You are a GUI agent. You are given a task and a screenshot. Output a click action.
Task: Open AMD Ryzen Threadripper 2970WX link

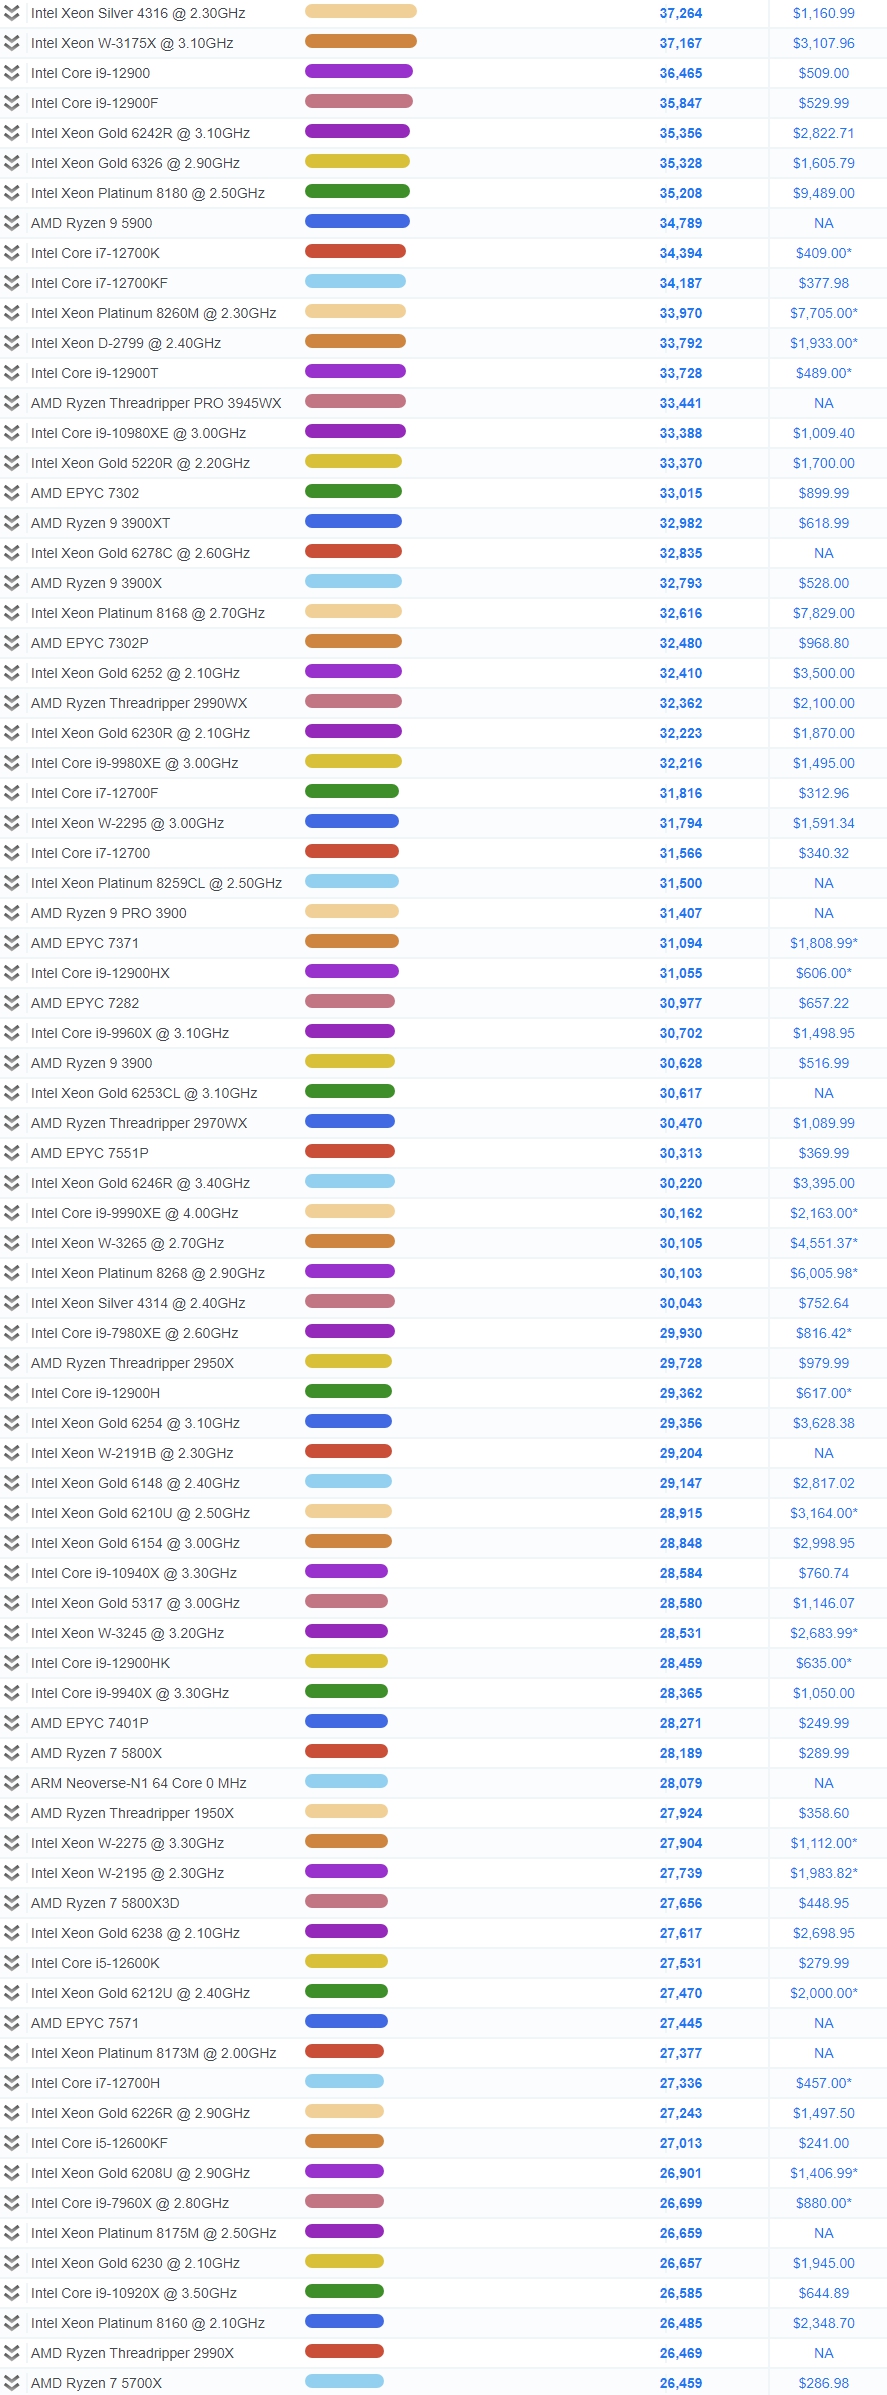tap(139, 1123)
